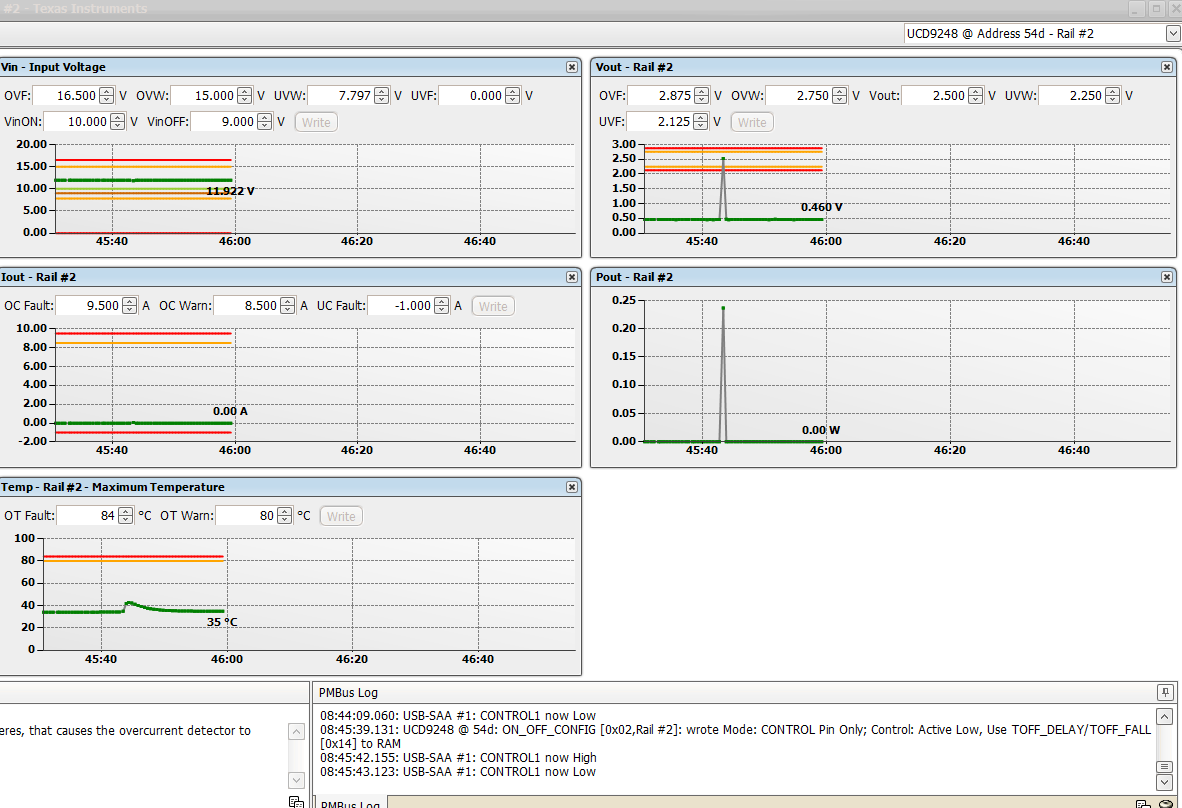Click PMBus Log scrollbar up arrow
This screenshot has width=1182, height=808.
click(x=1164, y=717)
